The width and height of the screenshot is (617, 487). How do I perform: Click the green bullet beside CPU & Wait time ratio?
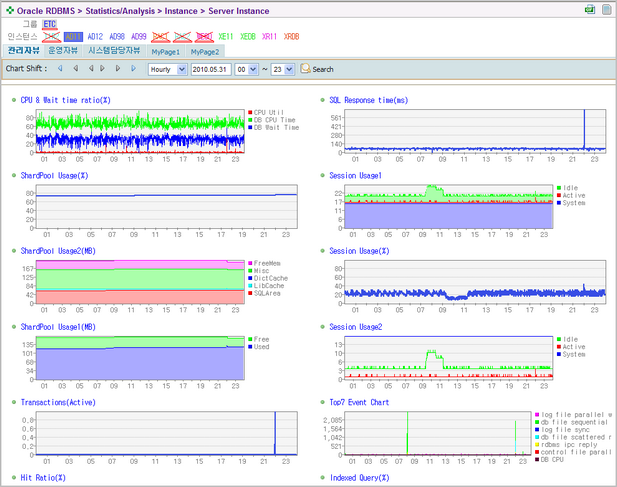14,100
